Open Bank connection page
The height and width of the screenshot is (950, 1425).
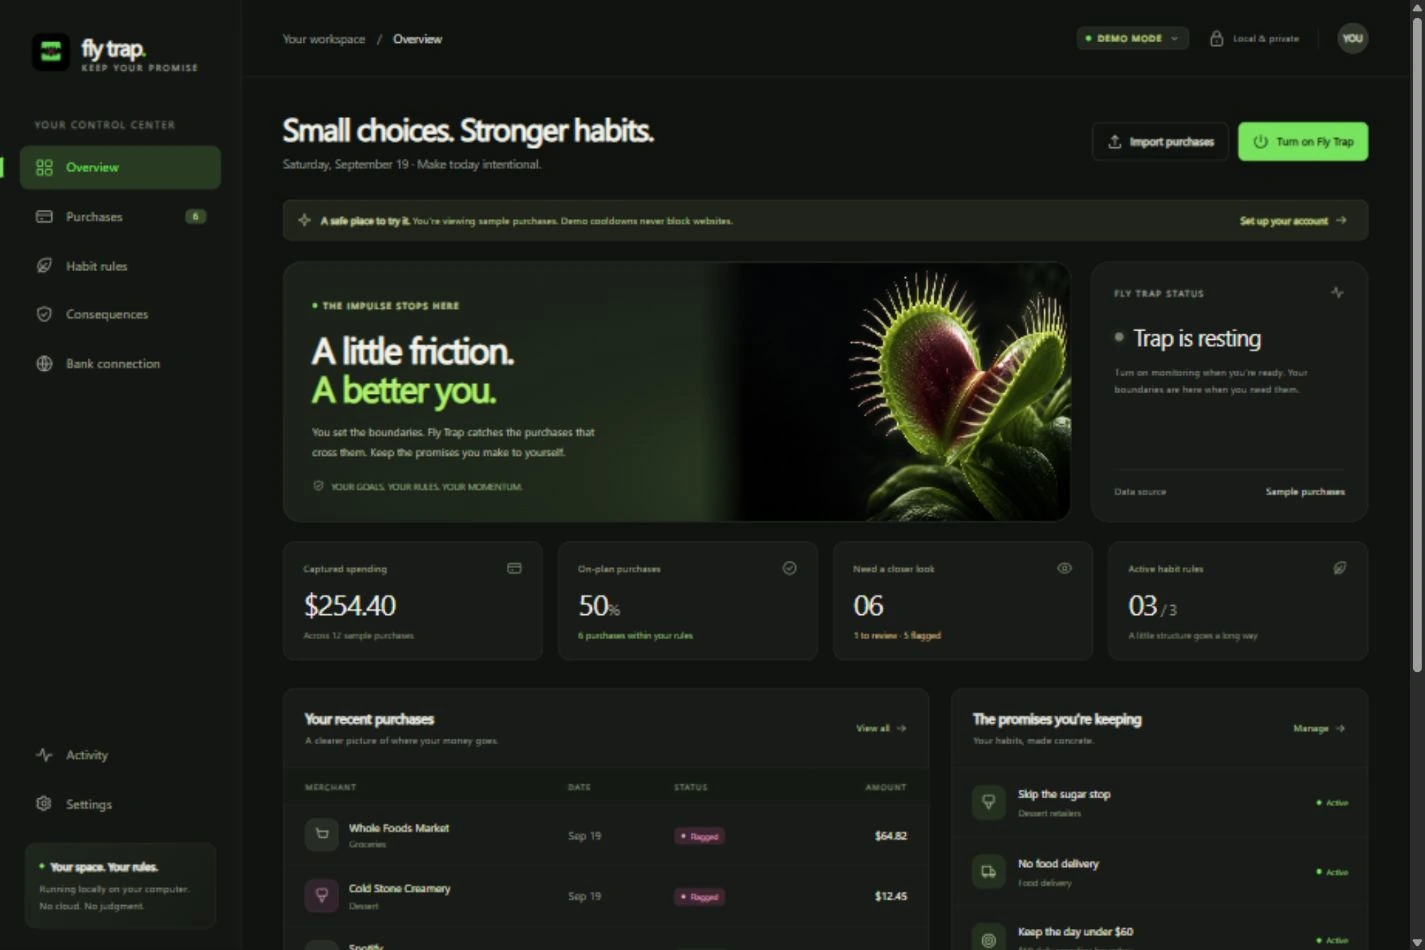[x=120, y=363]
